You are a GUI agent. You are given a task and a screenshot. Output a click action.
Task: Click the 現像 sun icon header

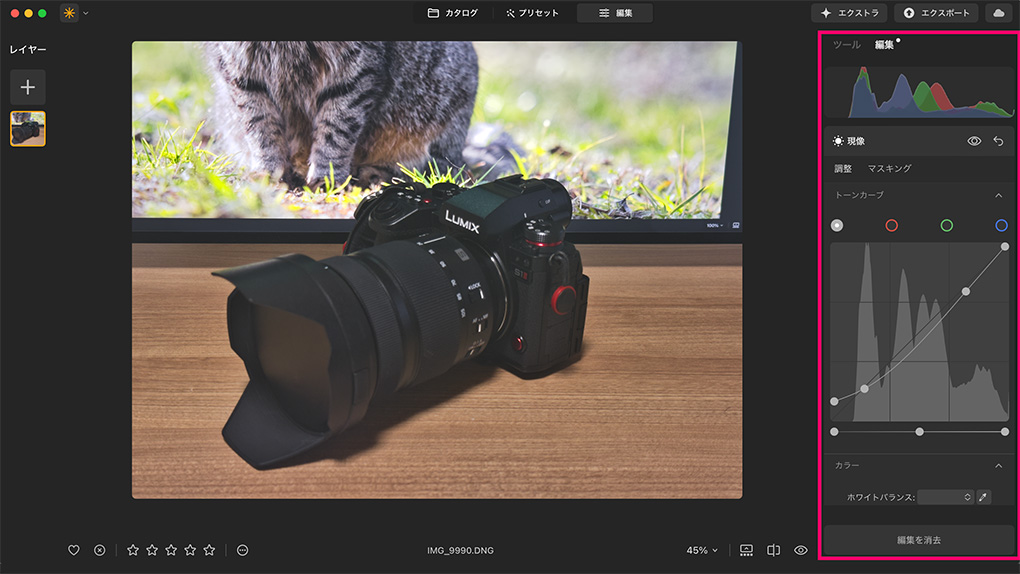[838, 141]
